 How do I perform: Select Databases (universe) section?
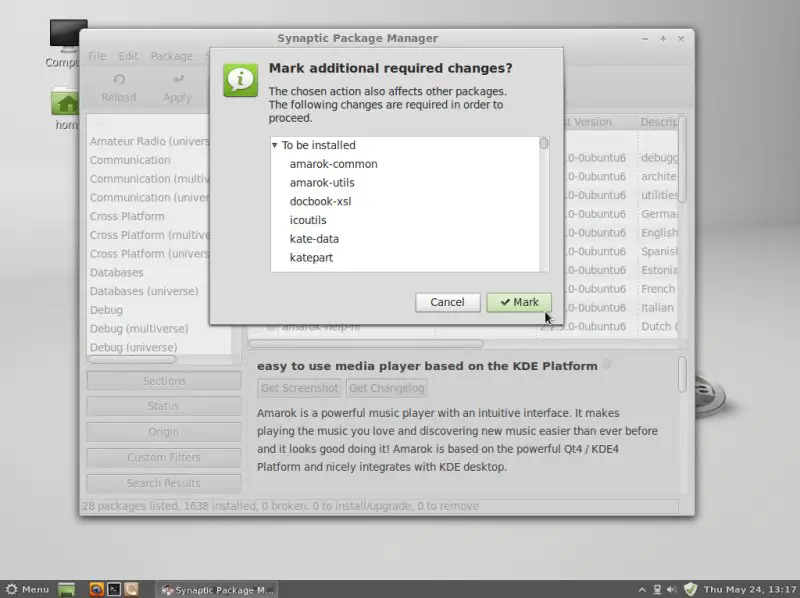(x=144, y=291)
